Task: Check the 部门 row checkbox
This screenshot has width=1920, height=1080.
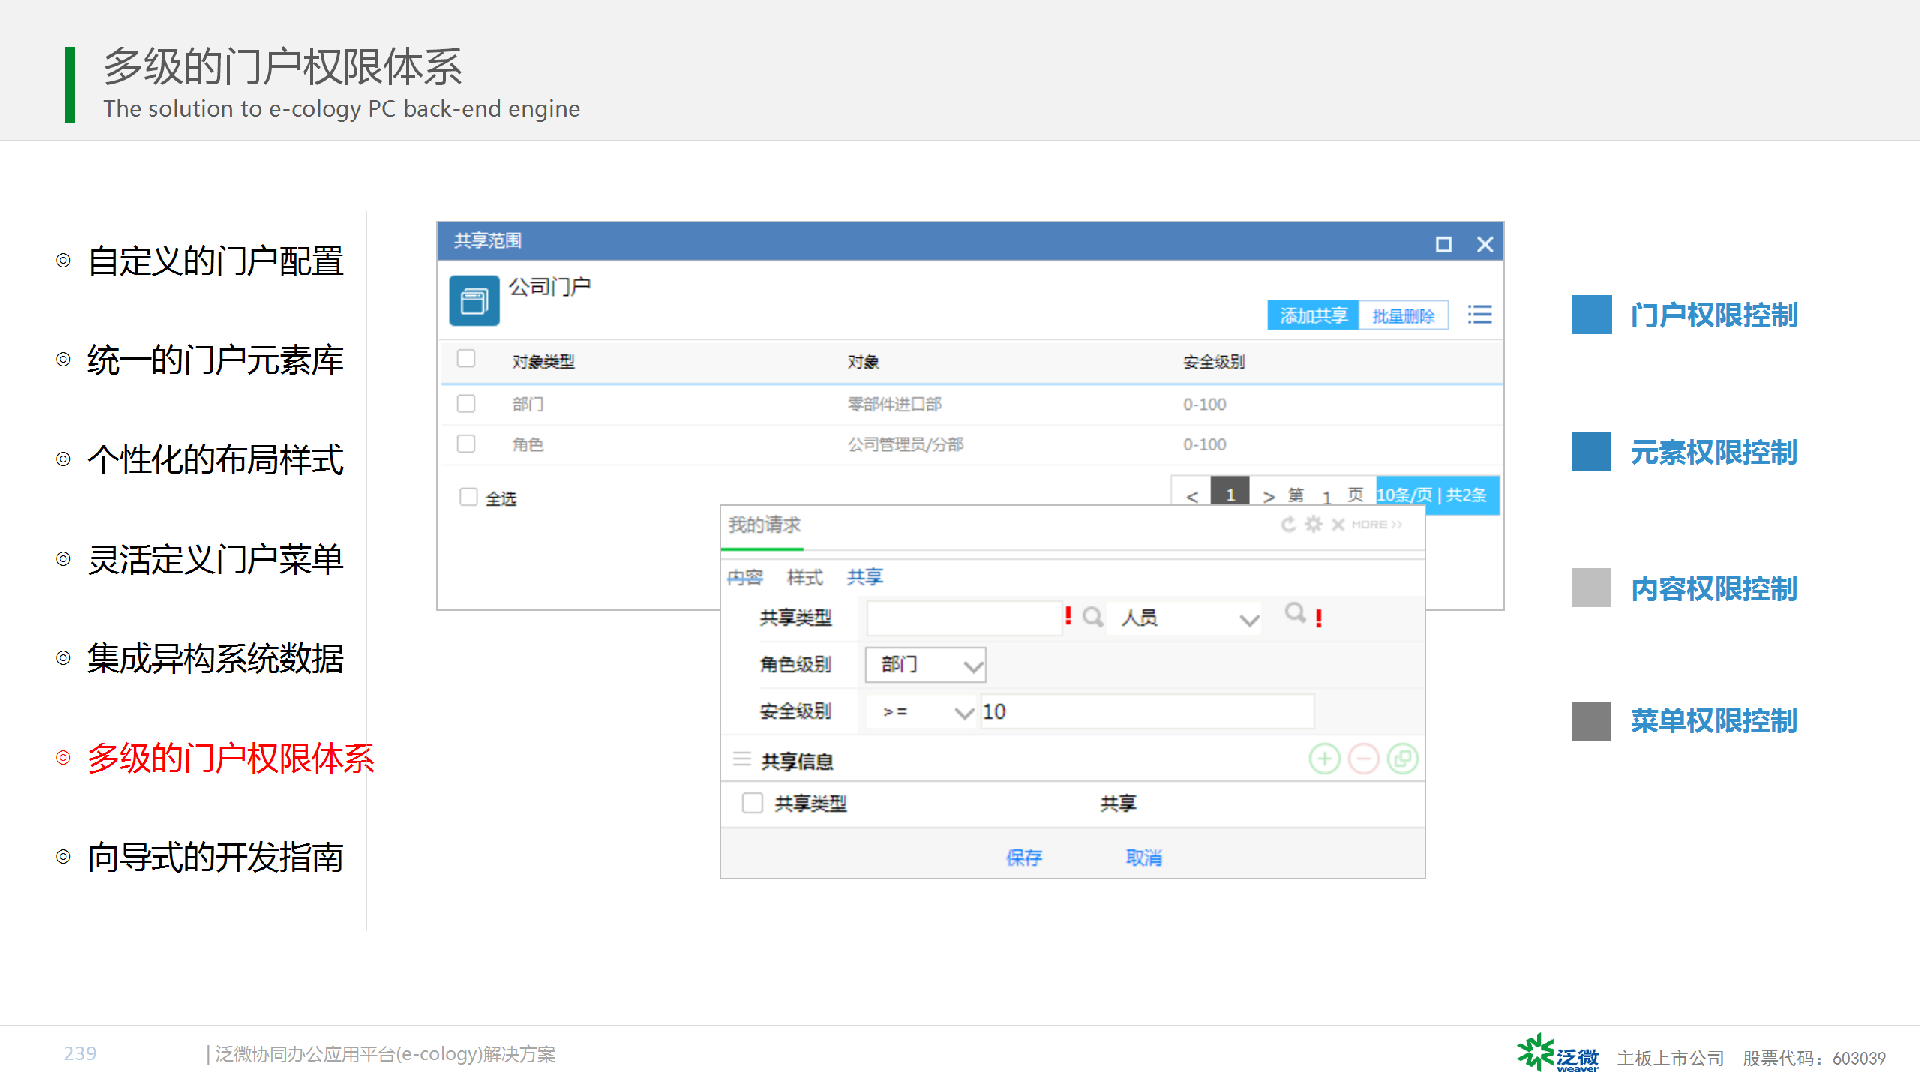Action: tap(466, 403)
